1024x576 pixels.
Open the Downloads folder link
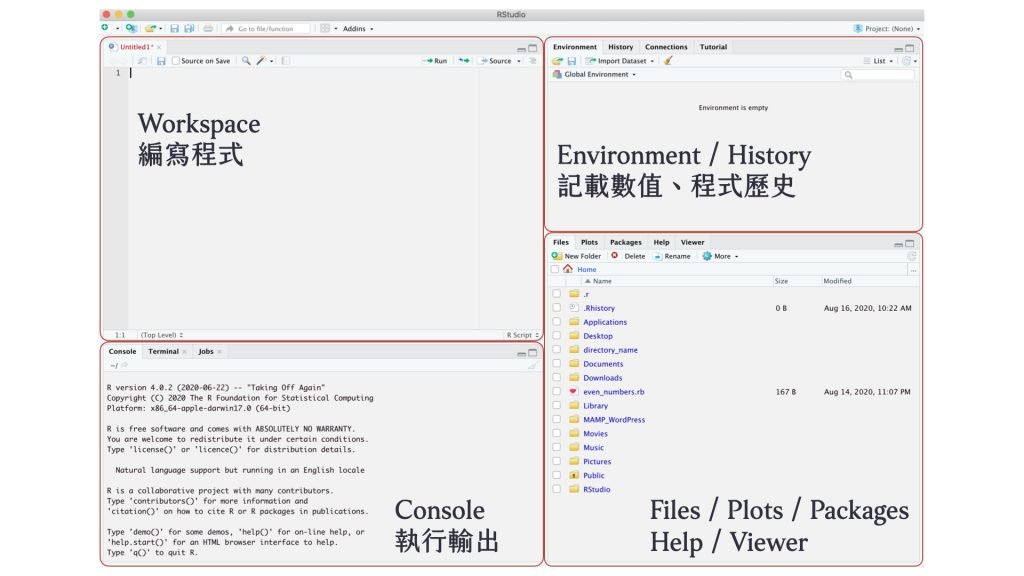click(602, 378)
